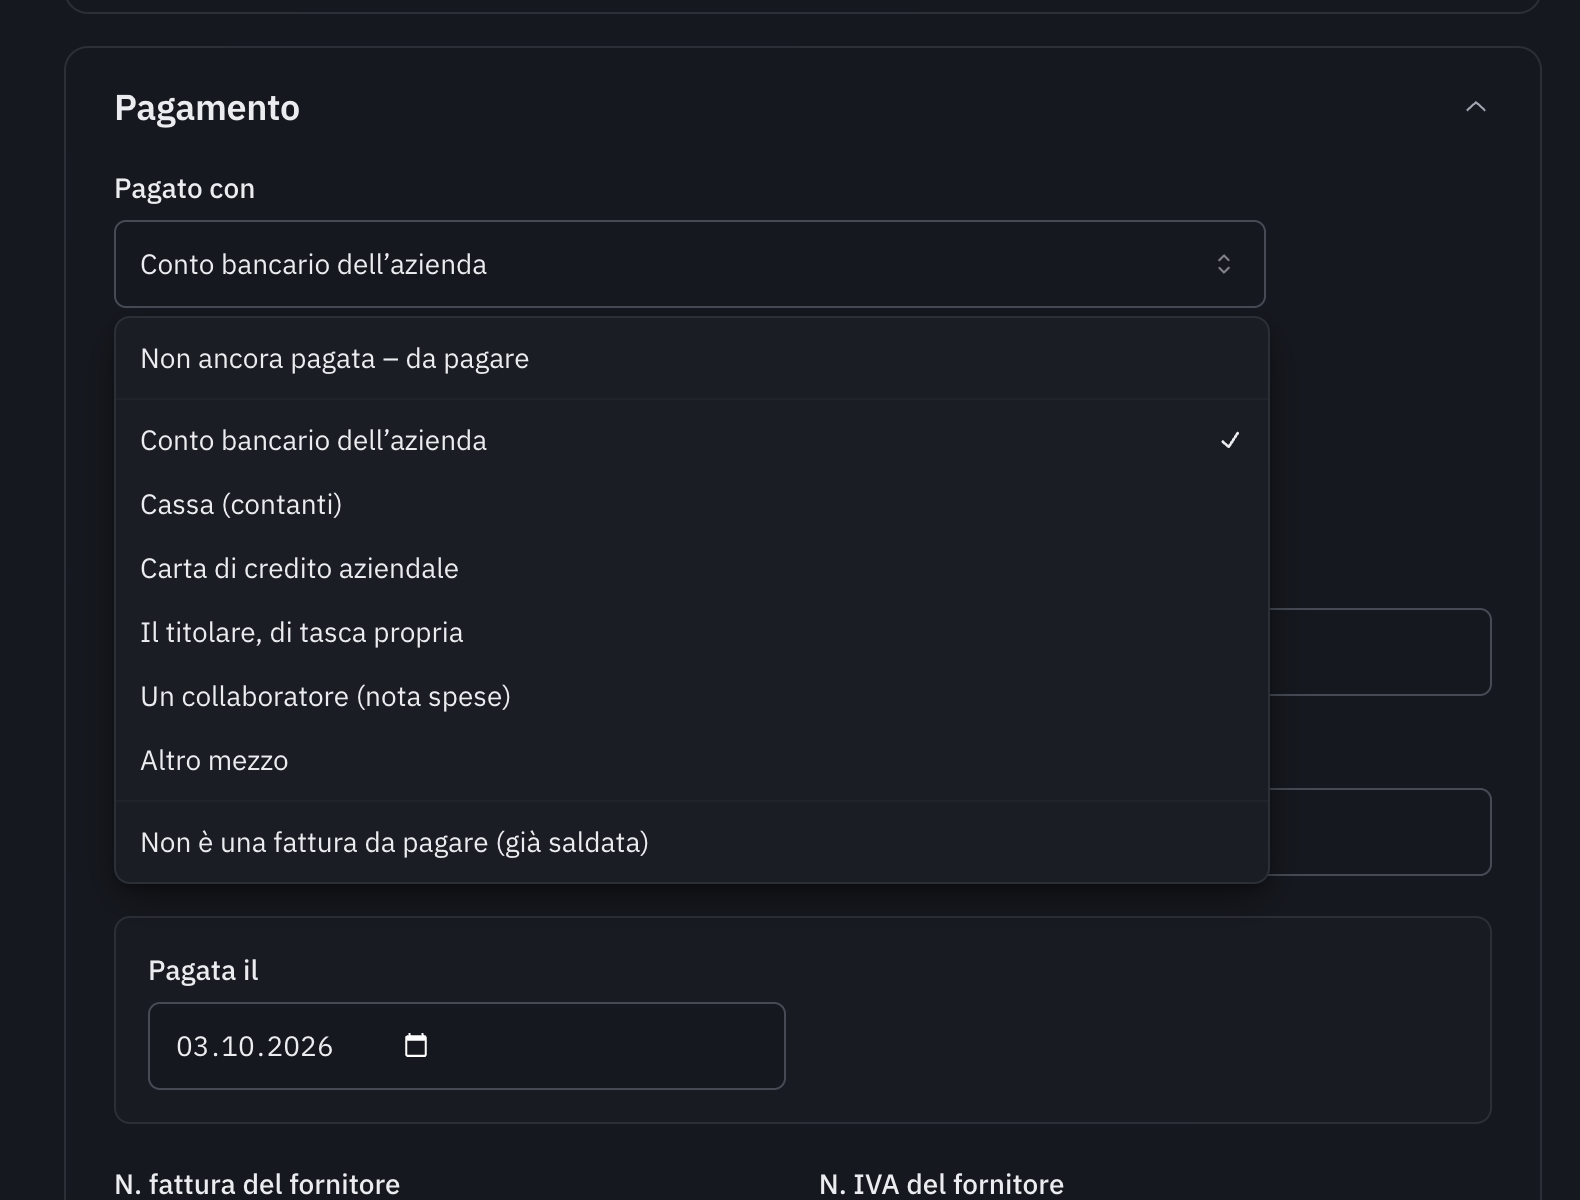
Task: Open the calendar picker icon in Pagata il
Action: coord(415,1046)
